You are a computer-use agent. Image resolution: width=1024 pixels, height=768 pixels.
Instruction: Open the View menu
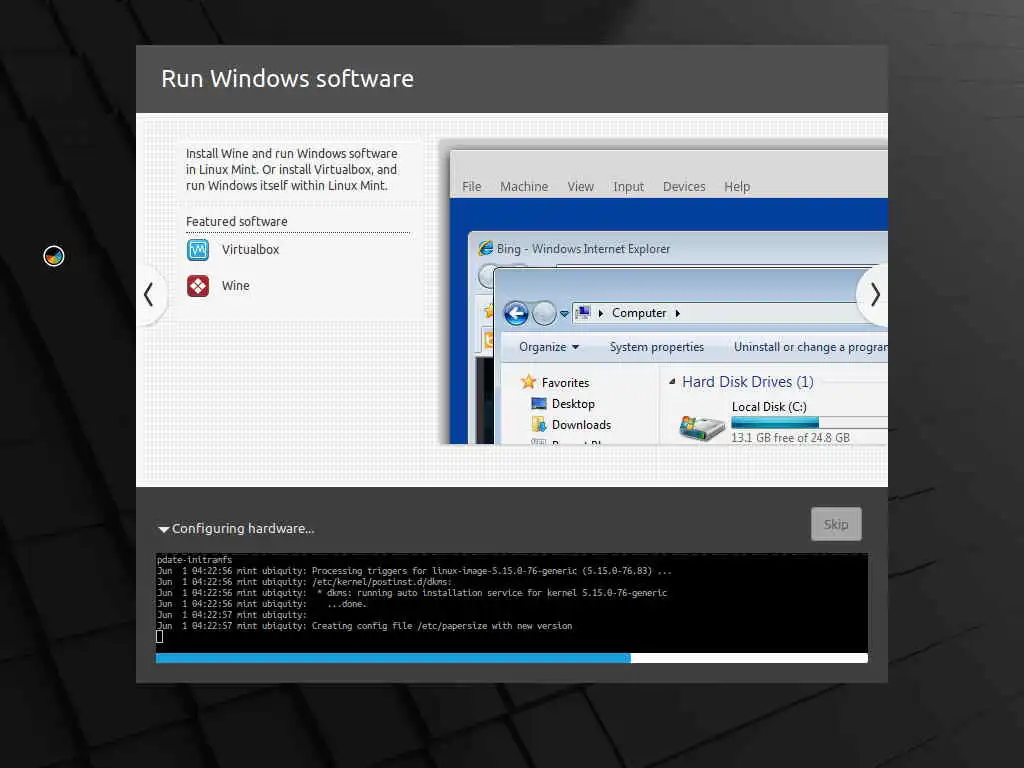point(581,187)
